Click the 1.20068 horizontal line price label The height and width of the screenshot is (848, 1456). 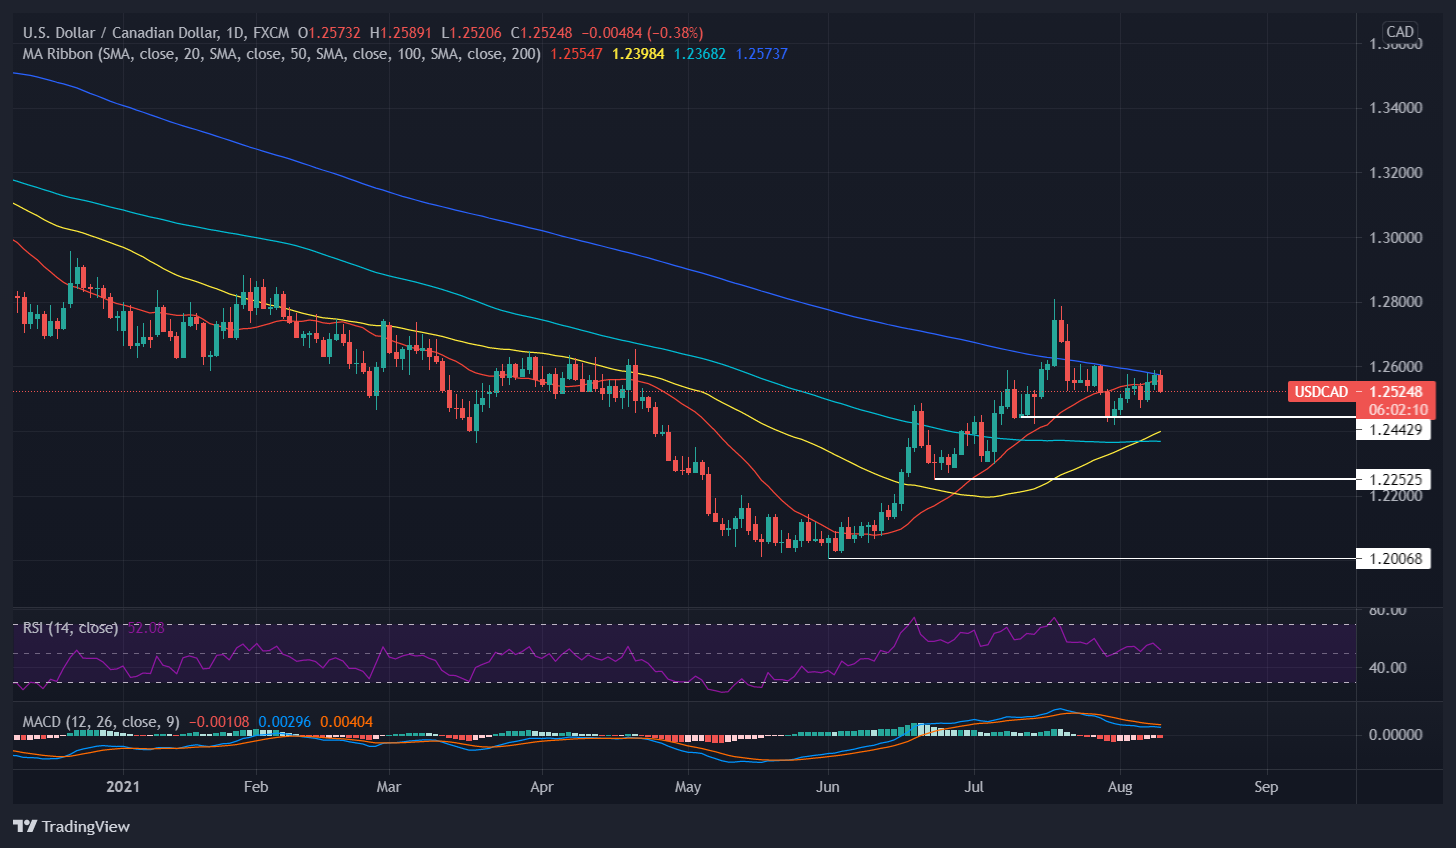(1393, 558)
